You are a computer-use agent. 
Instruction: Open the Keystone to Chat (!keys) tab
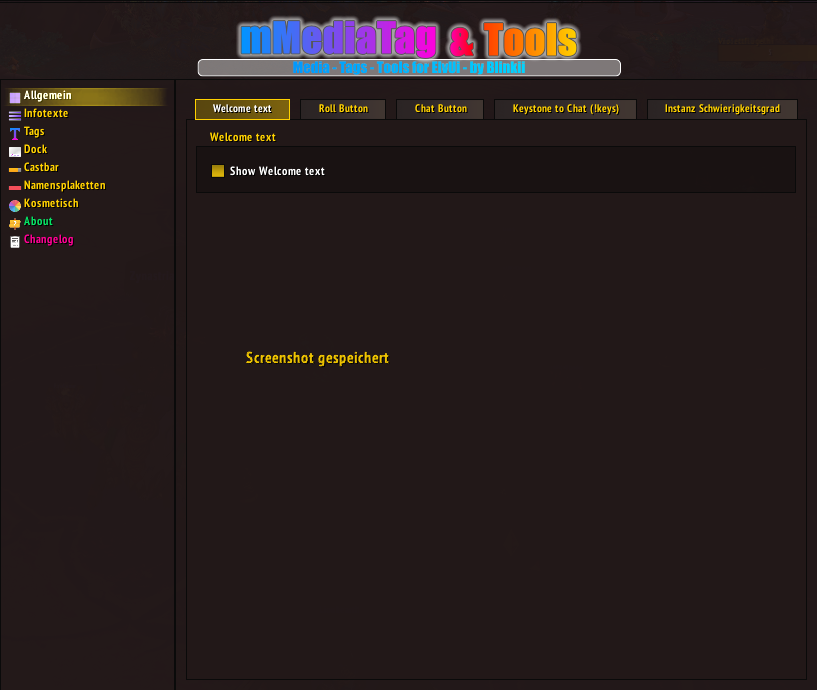click(x=566, y=109)
